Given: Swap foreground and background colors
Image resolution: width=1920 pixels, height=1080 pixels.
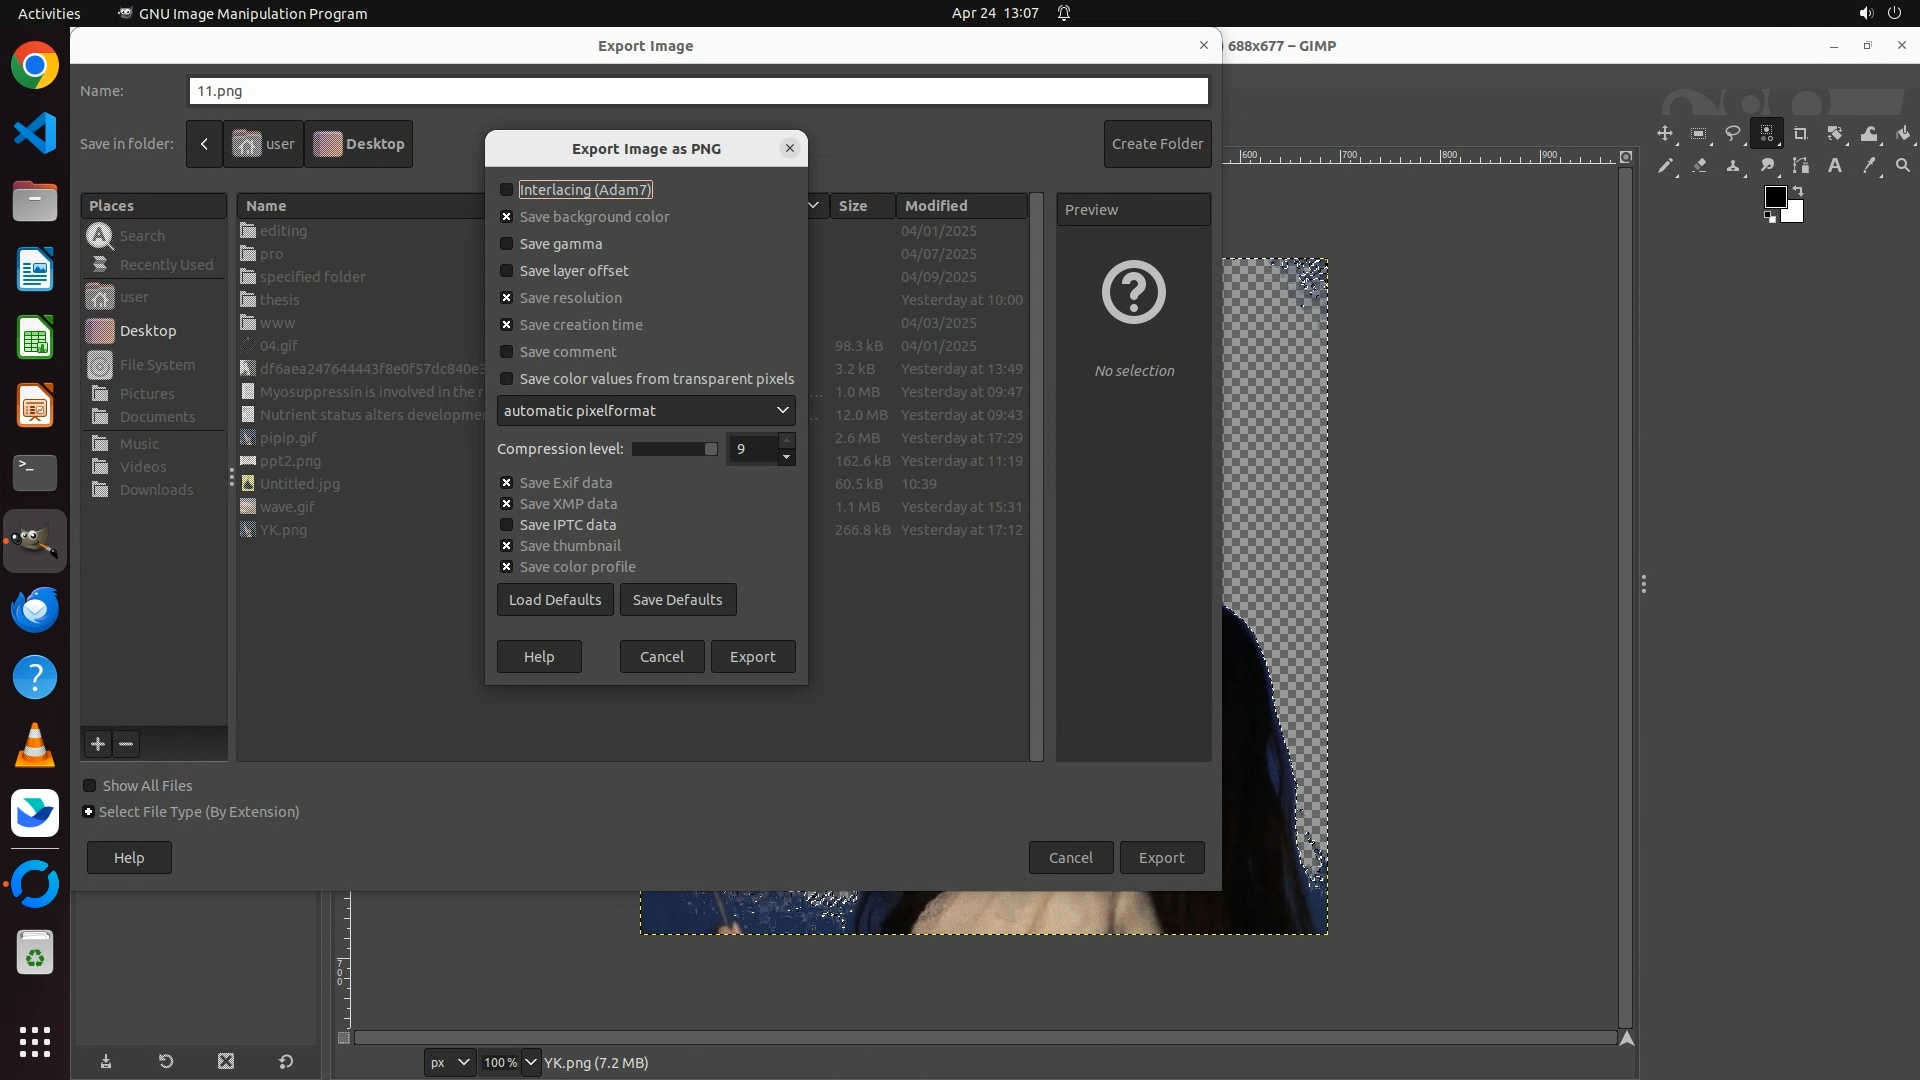Looking at the screenshot, I should click(x=1798, y=190).
